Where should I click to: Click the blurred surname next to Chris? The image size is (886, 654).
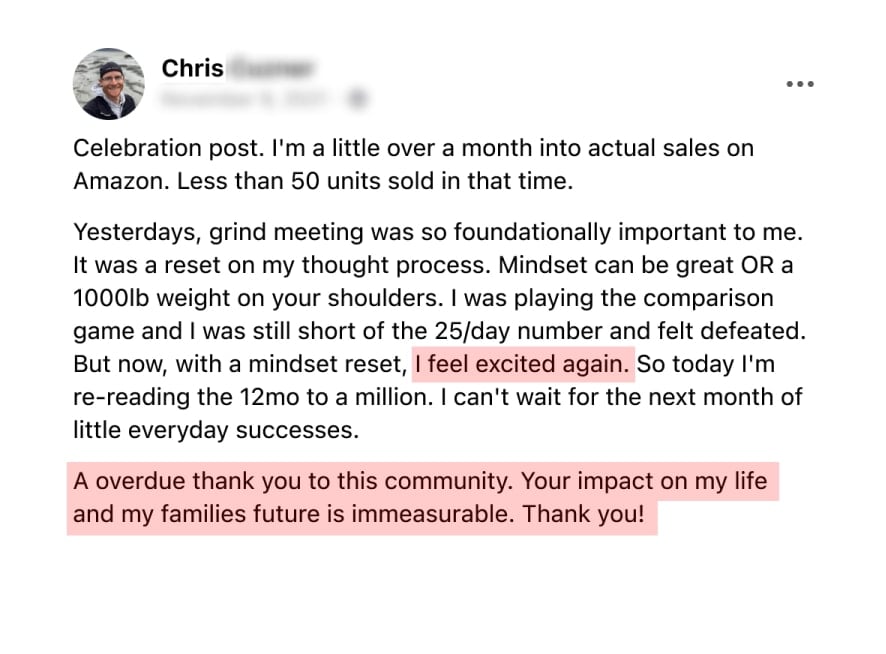(270, 68)
